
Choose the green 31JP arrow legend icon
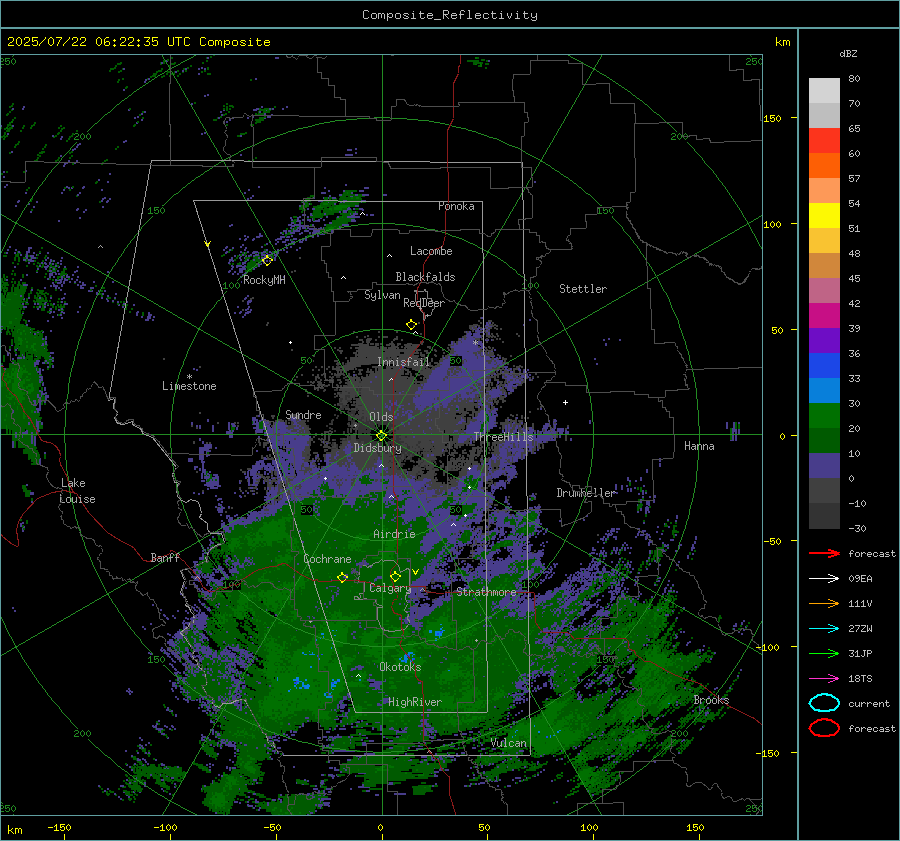click(x=824, y=653)
